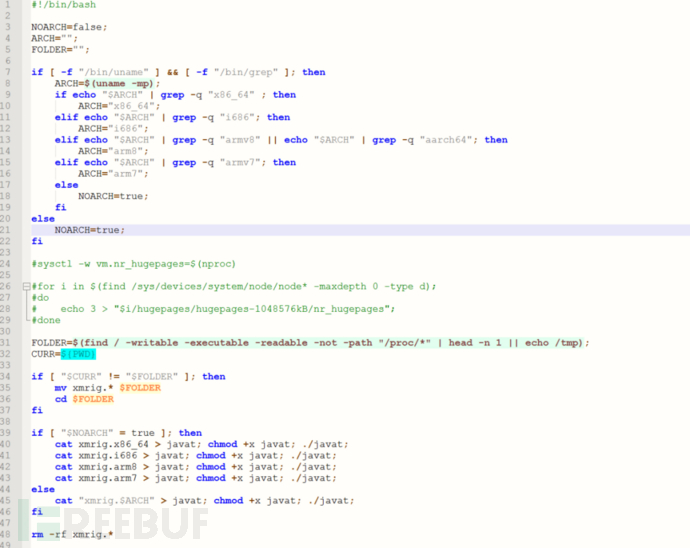Click the line 'ARCH="arm7";'
The height and width of the screenshot is (548, 690).
[x=113, y=174]
